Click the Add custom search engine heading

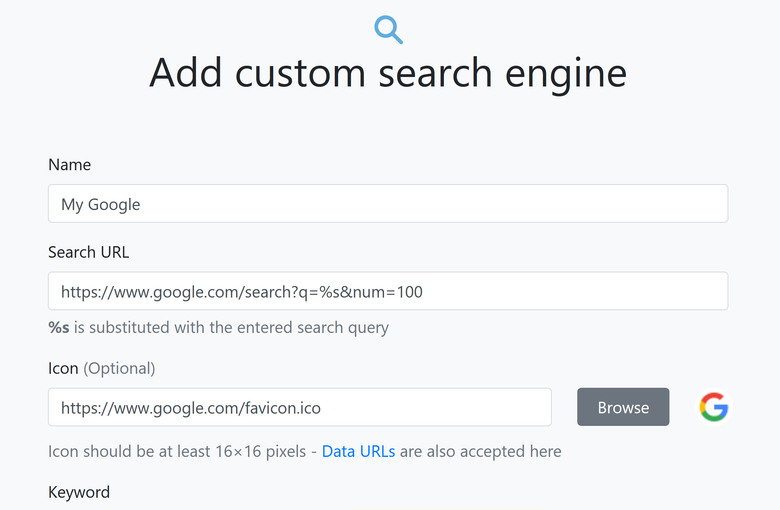tap(388, 73)
